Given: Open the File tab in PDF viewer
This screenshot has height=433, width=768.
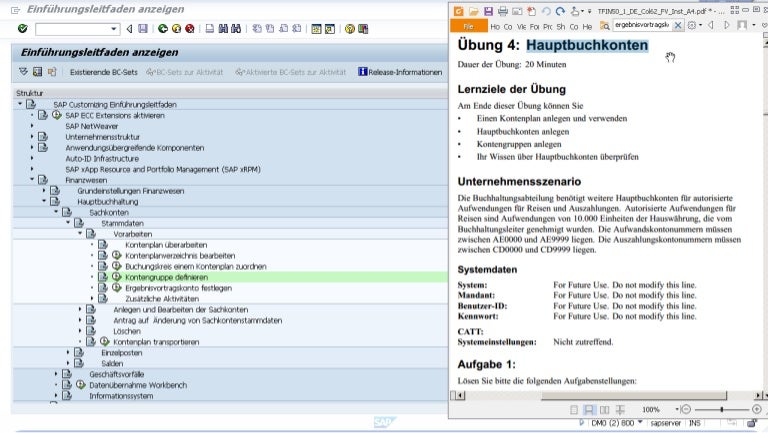Looking at the screenshot, I should [469, 26].
